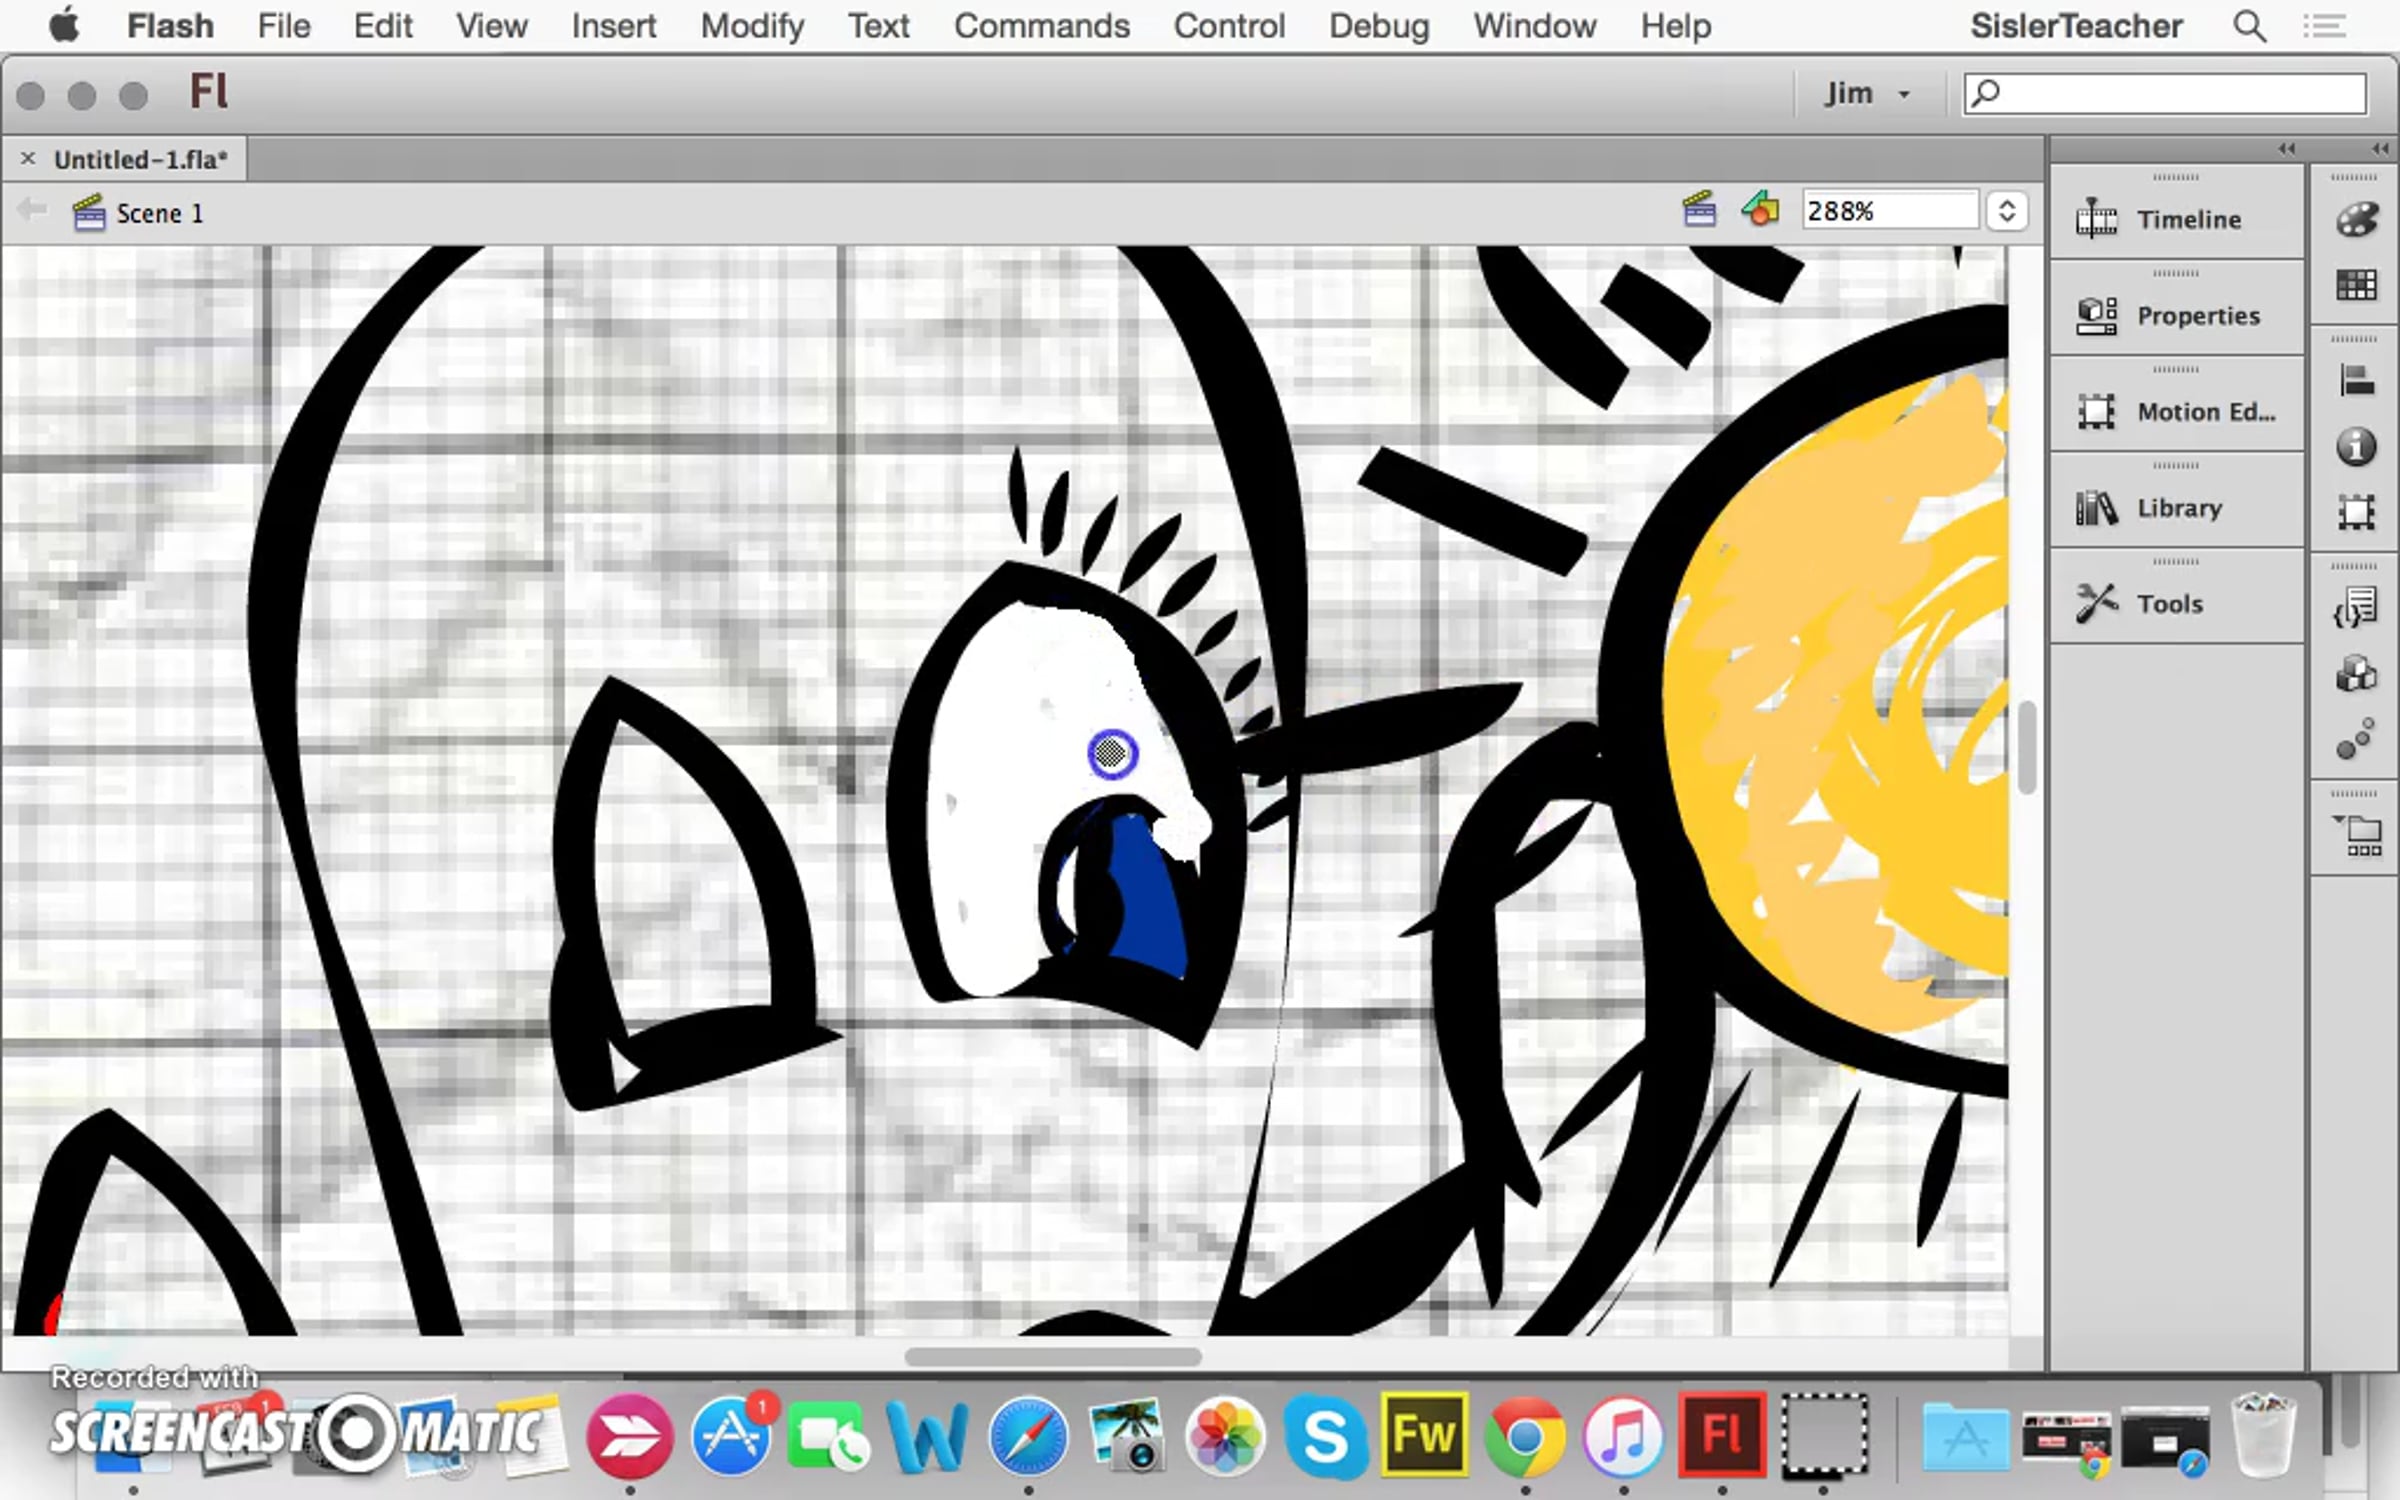Open the Components cubes panel icon
This screenshot has width=2400, height=1500.
pos(2356,674)
